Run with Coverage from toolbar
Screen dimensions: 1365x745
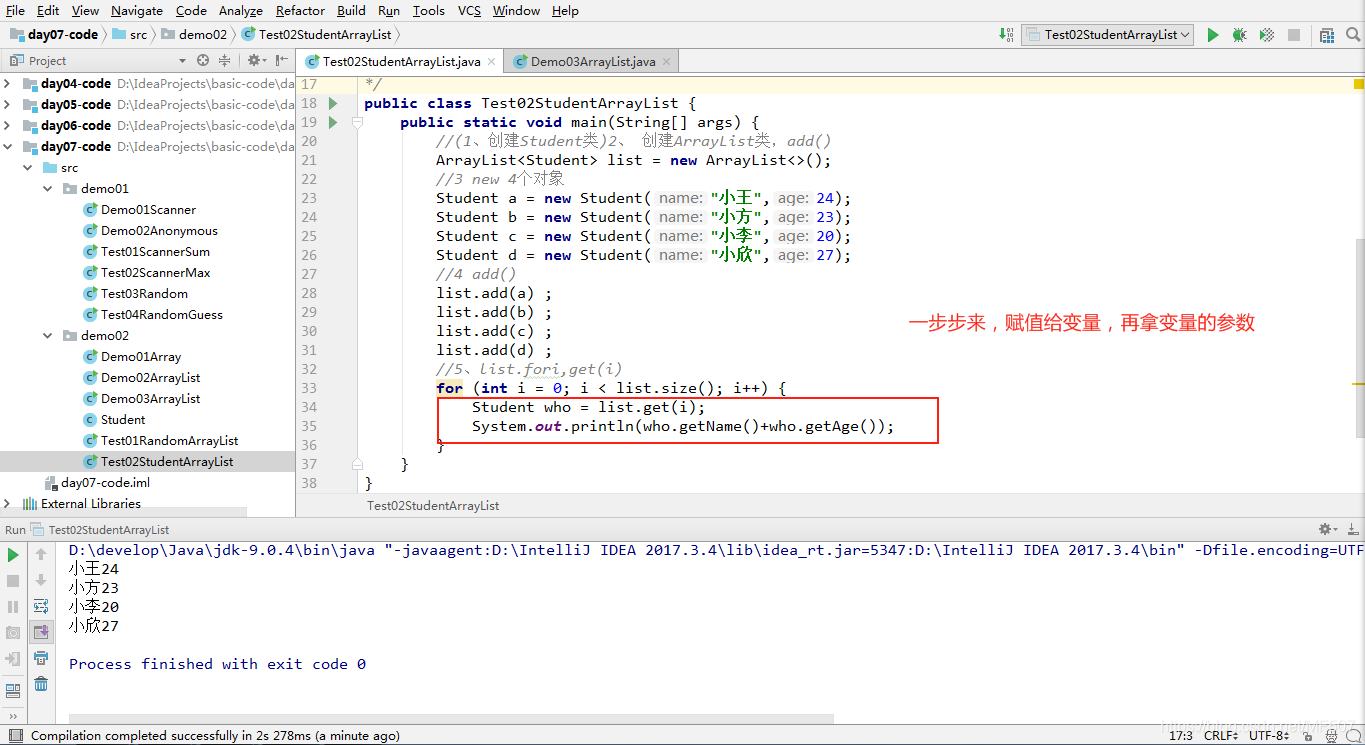tap(1266, 35)
